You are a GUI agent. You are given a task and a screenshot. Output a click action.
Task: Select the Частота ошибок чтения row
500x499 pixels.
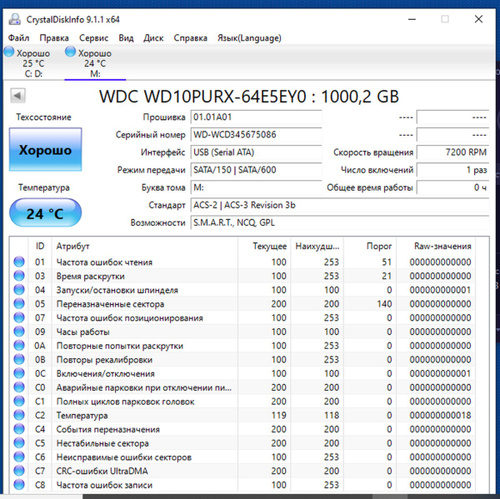coord(243,262)
